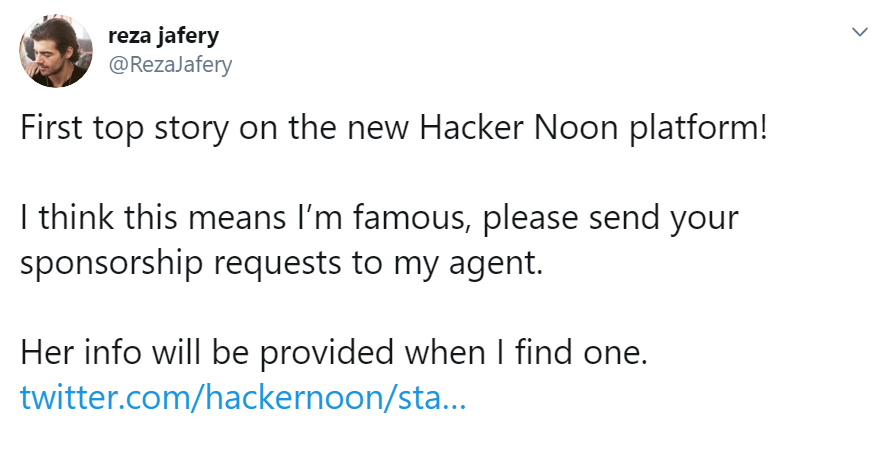Click the words "Hacker Noon" in tweet
Screen dimensions: 893x455
click(519, 128)
